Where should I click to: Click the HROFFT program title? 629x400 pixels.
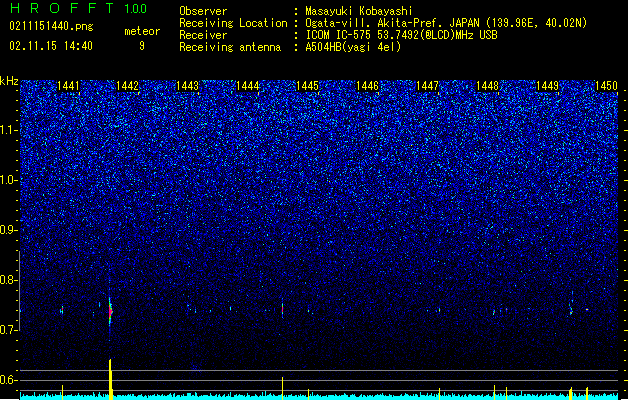tap(62, 8)
